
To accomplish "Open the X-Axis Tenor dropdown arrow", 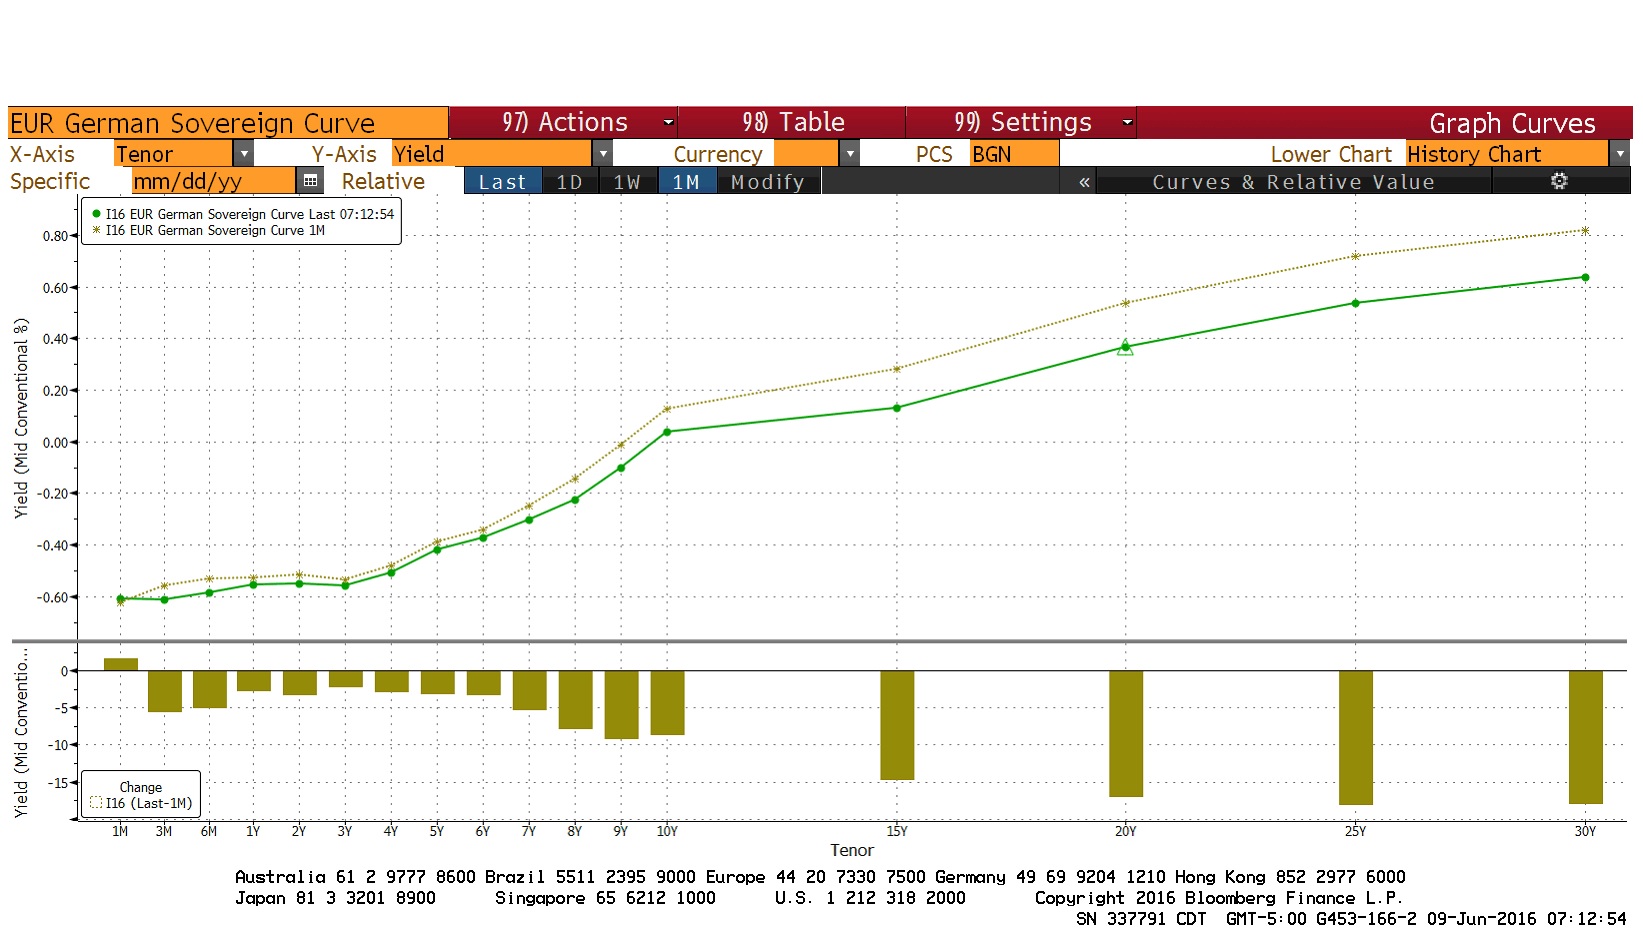I will point(243,154).
